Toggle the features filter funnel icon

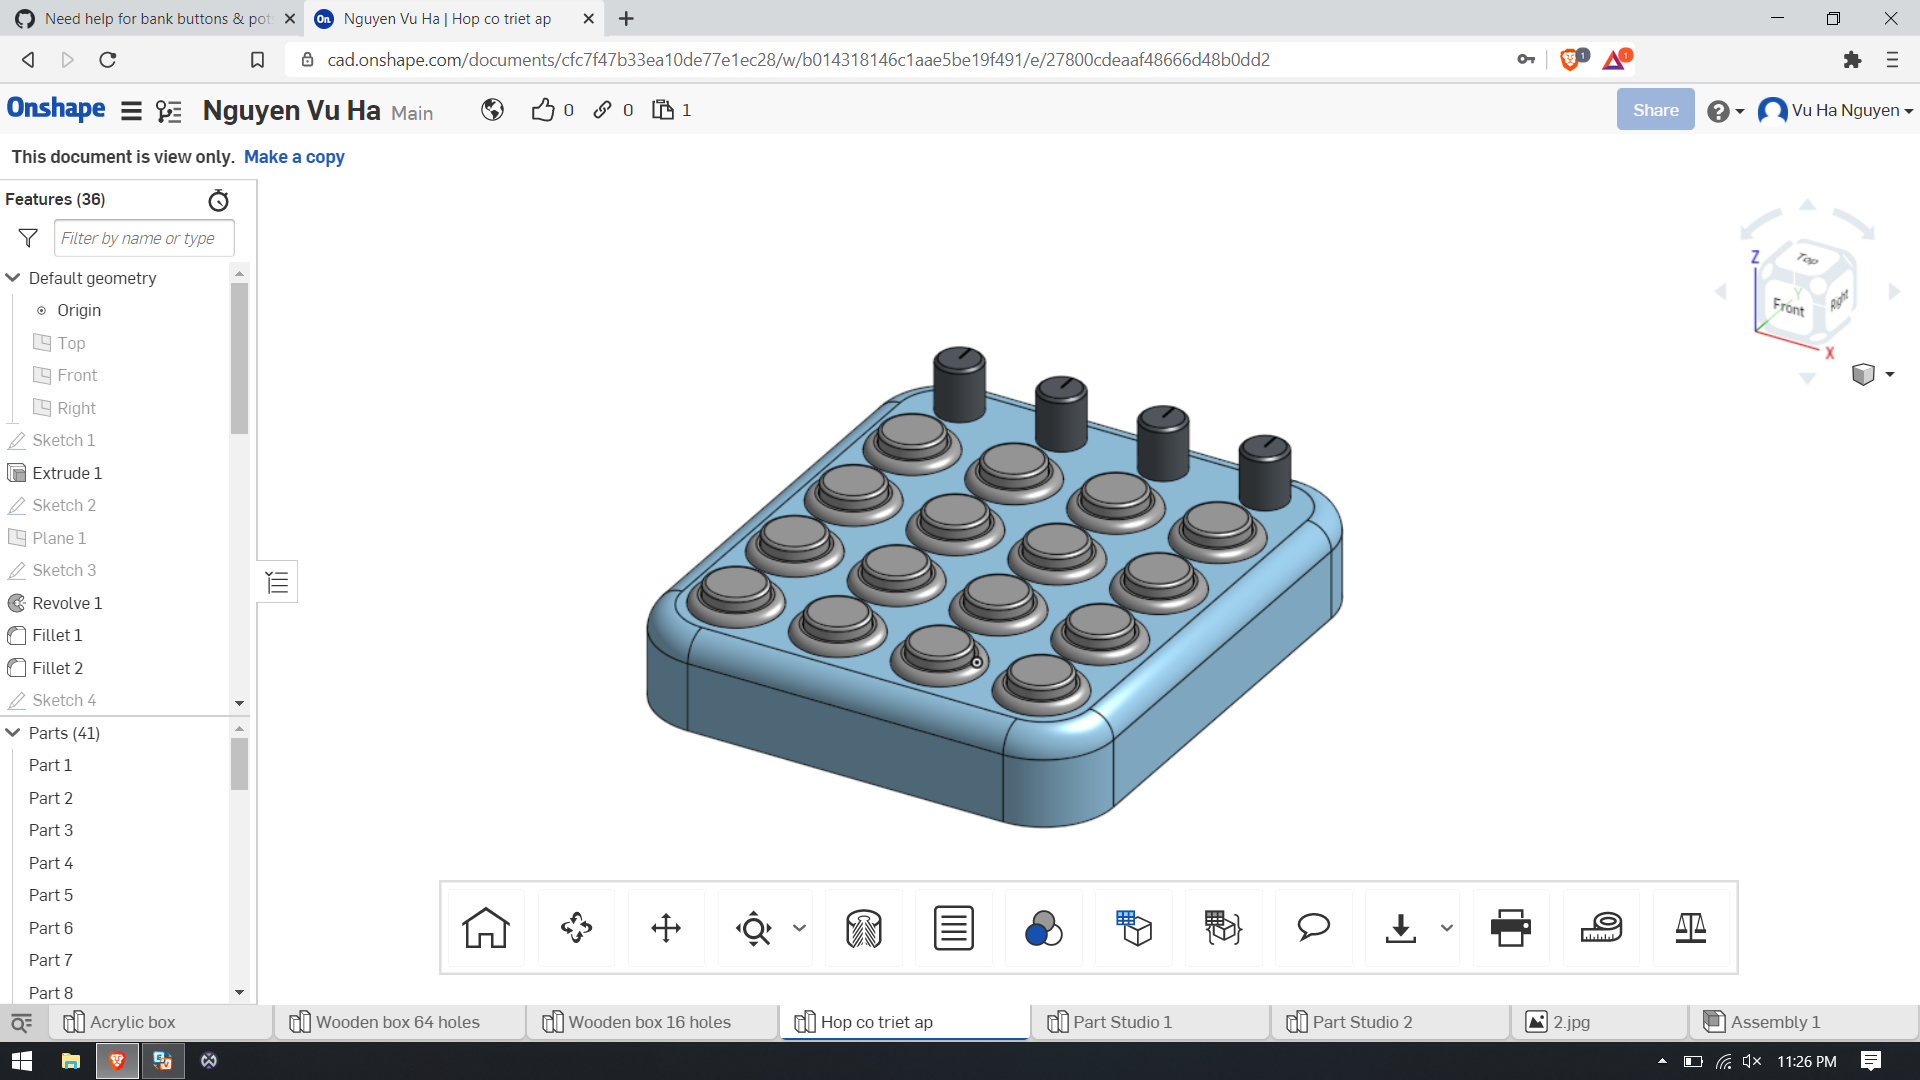(27, 238)
